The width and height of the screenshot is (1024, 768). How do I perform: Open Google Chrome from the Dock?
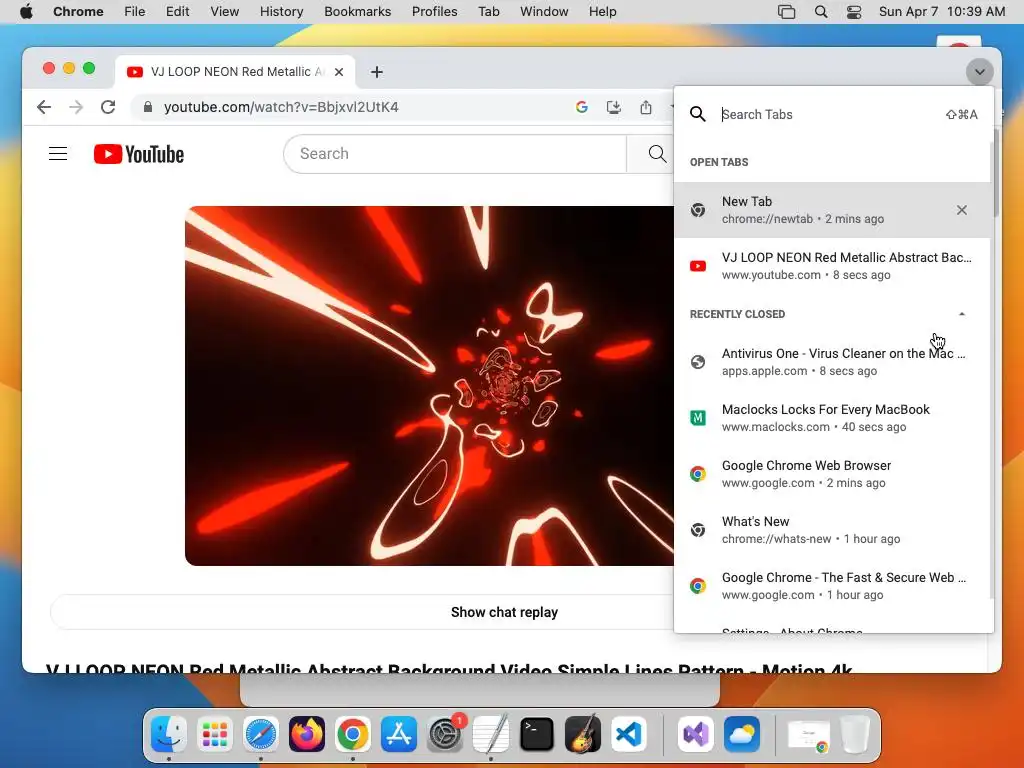(353, 734)
